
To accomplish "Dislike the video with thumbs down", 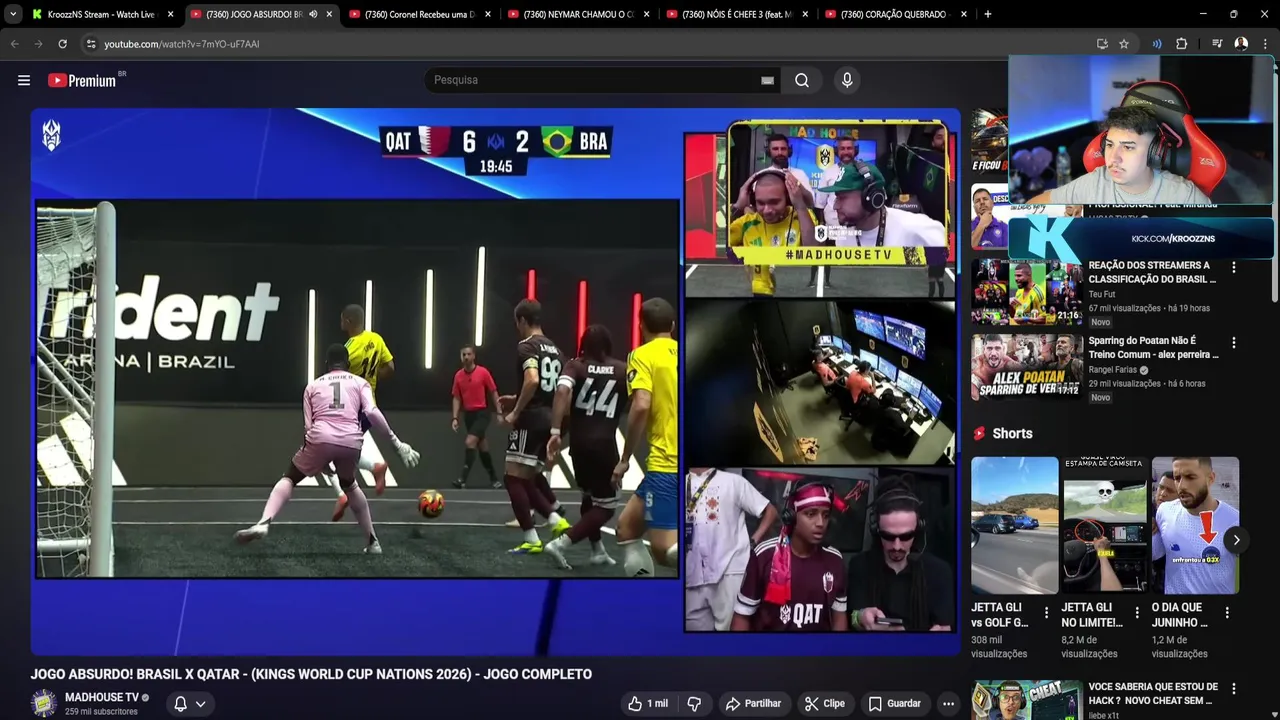I will (x=694, y=704).
